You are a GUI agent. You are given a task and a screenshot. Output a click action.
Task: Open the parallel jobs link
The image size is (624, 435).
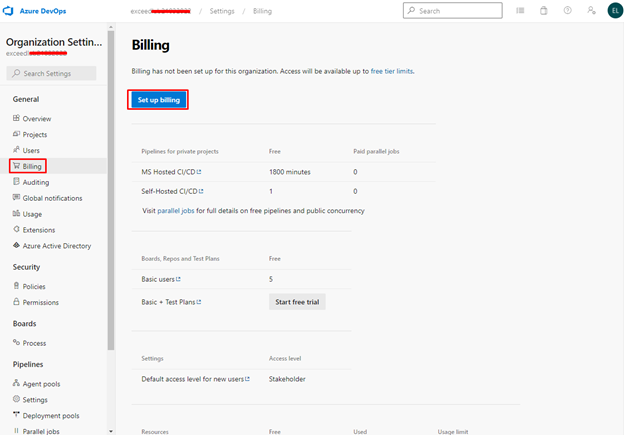click(176, 211)
